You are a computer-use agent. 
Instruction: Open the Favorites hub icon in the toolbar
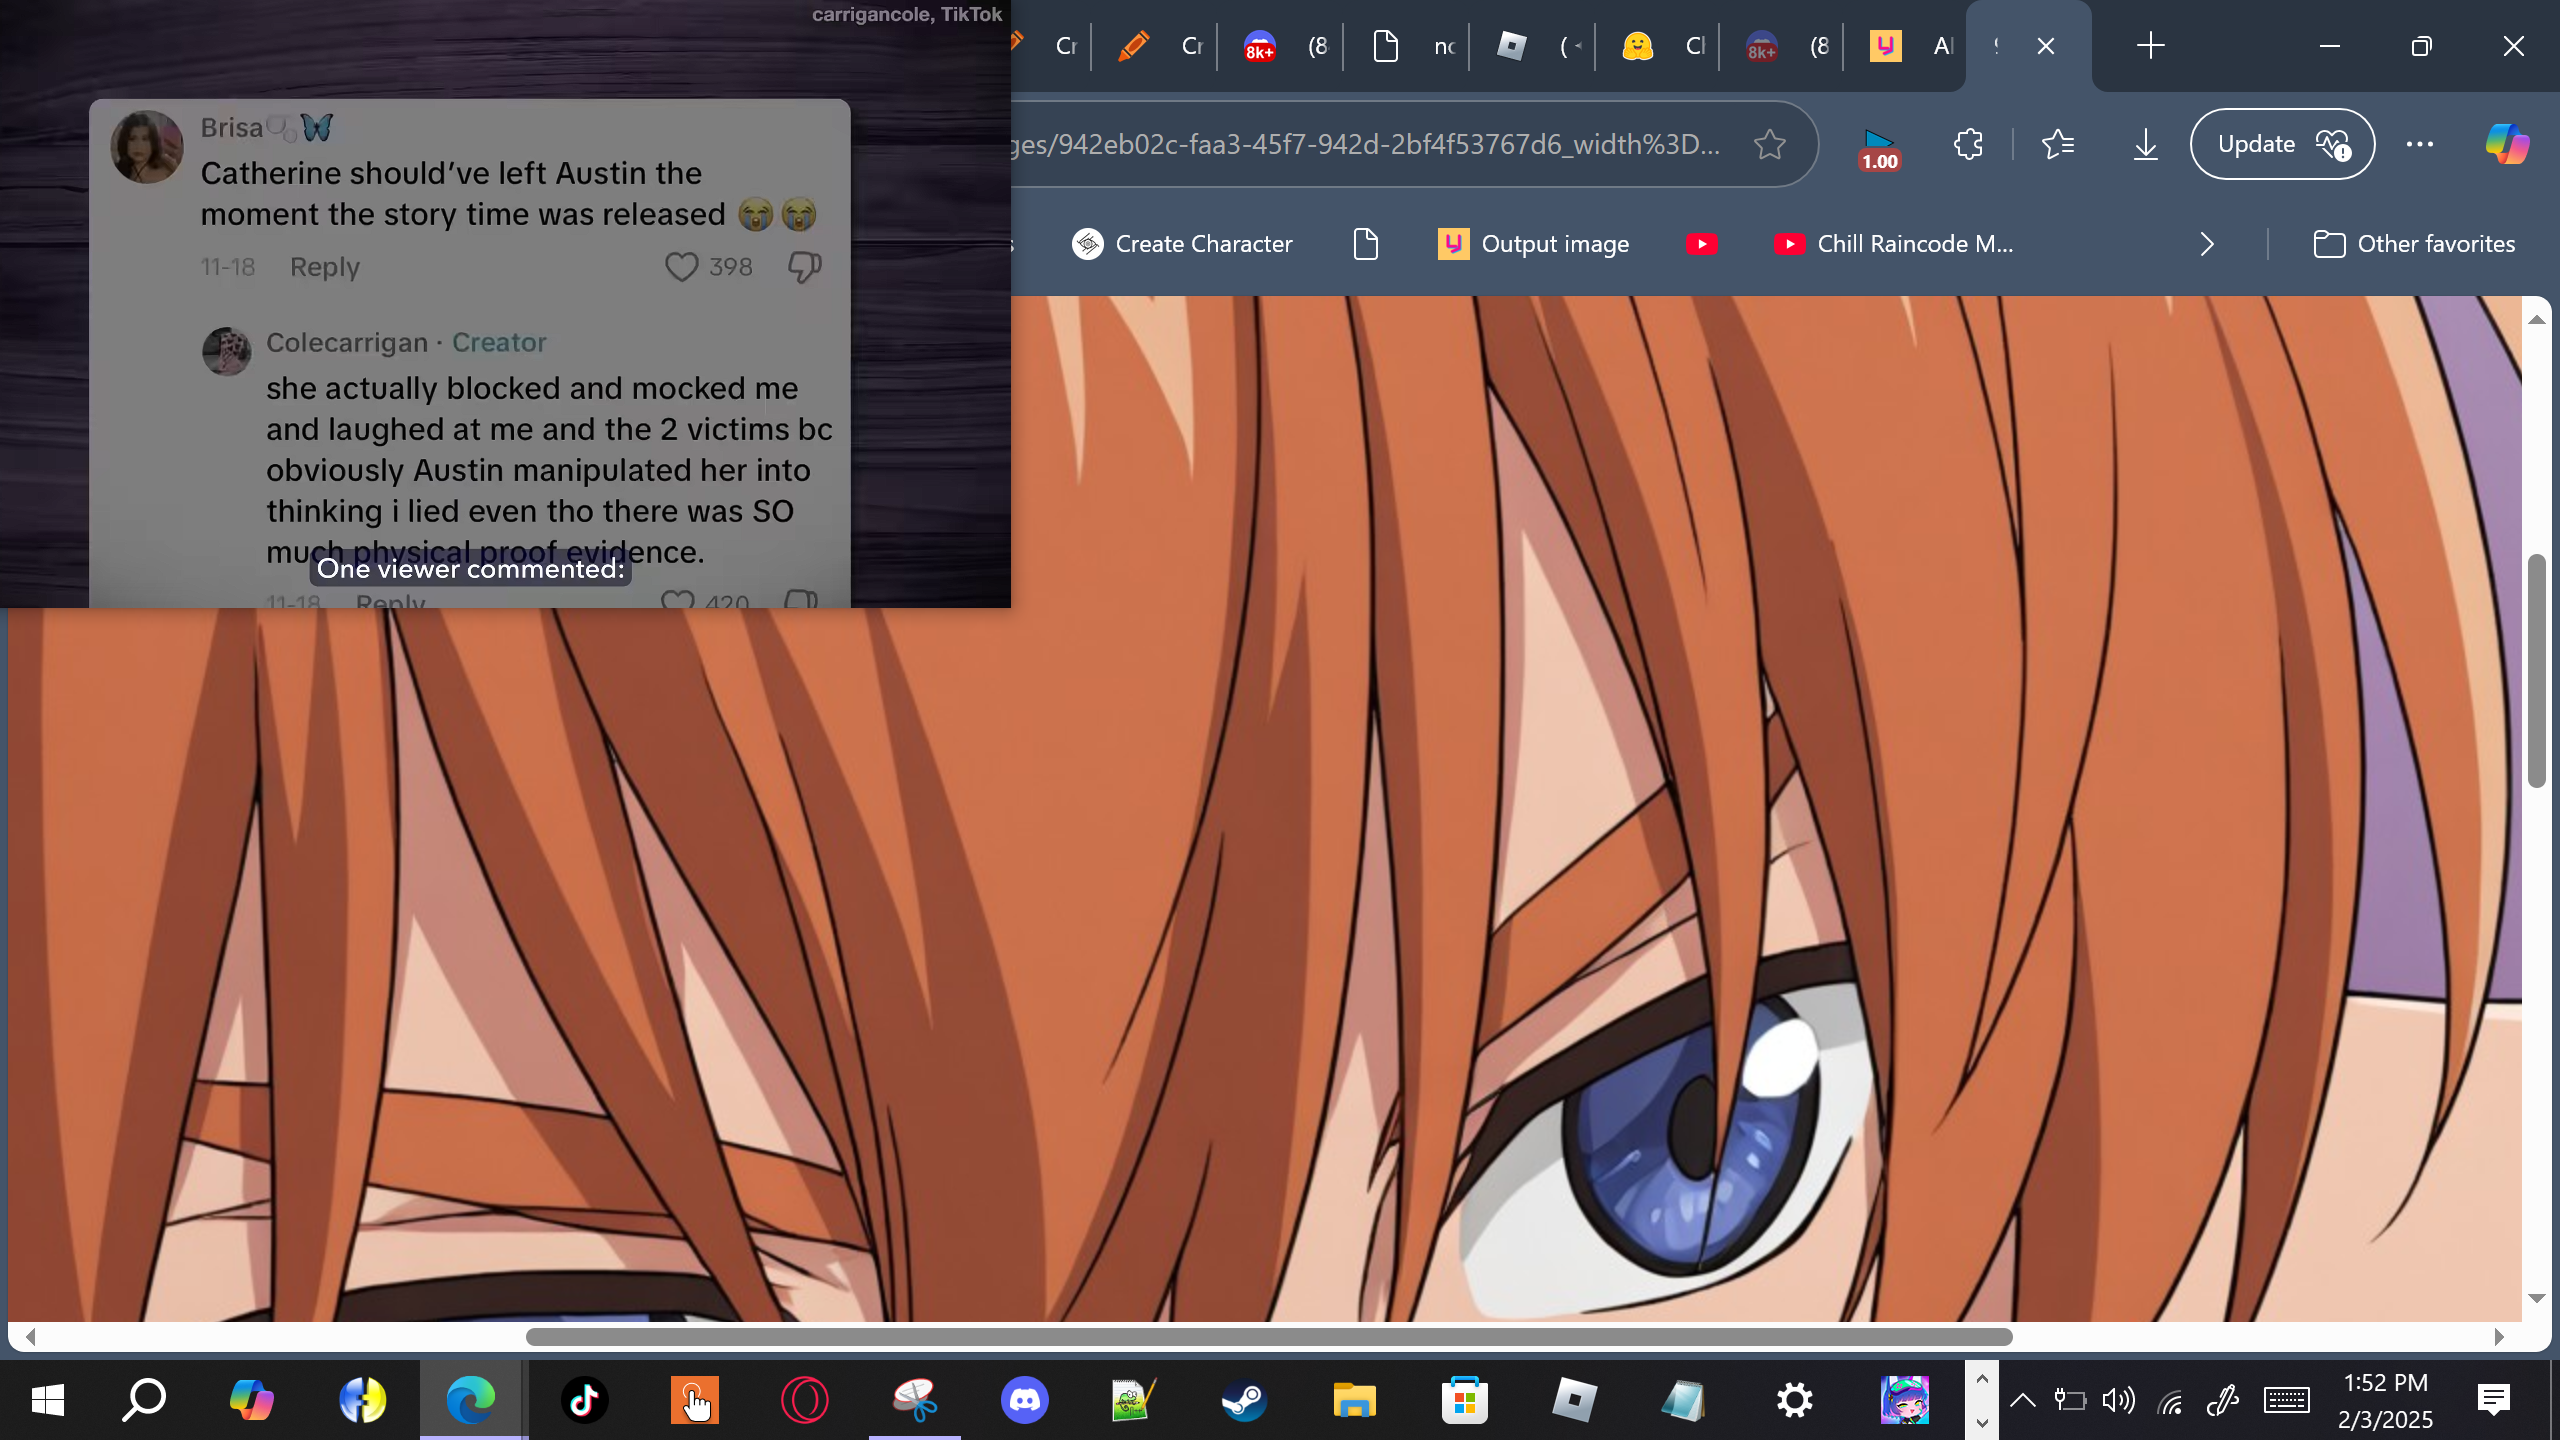(2058, 144)
